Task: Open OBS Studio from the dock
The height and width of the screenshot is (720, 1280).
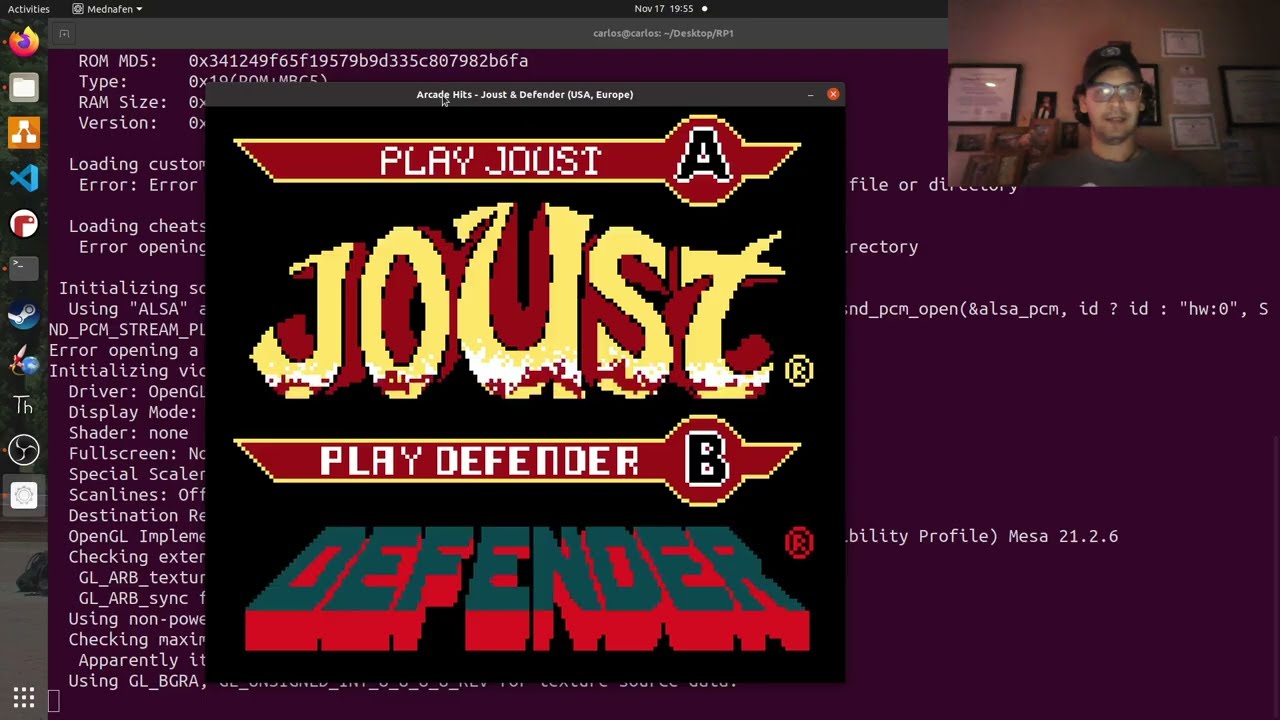Action: tap(24, 450)
